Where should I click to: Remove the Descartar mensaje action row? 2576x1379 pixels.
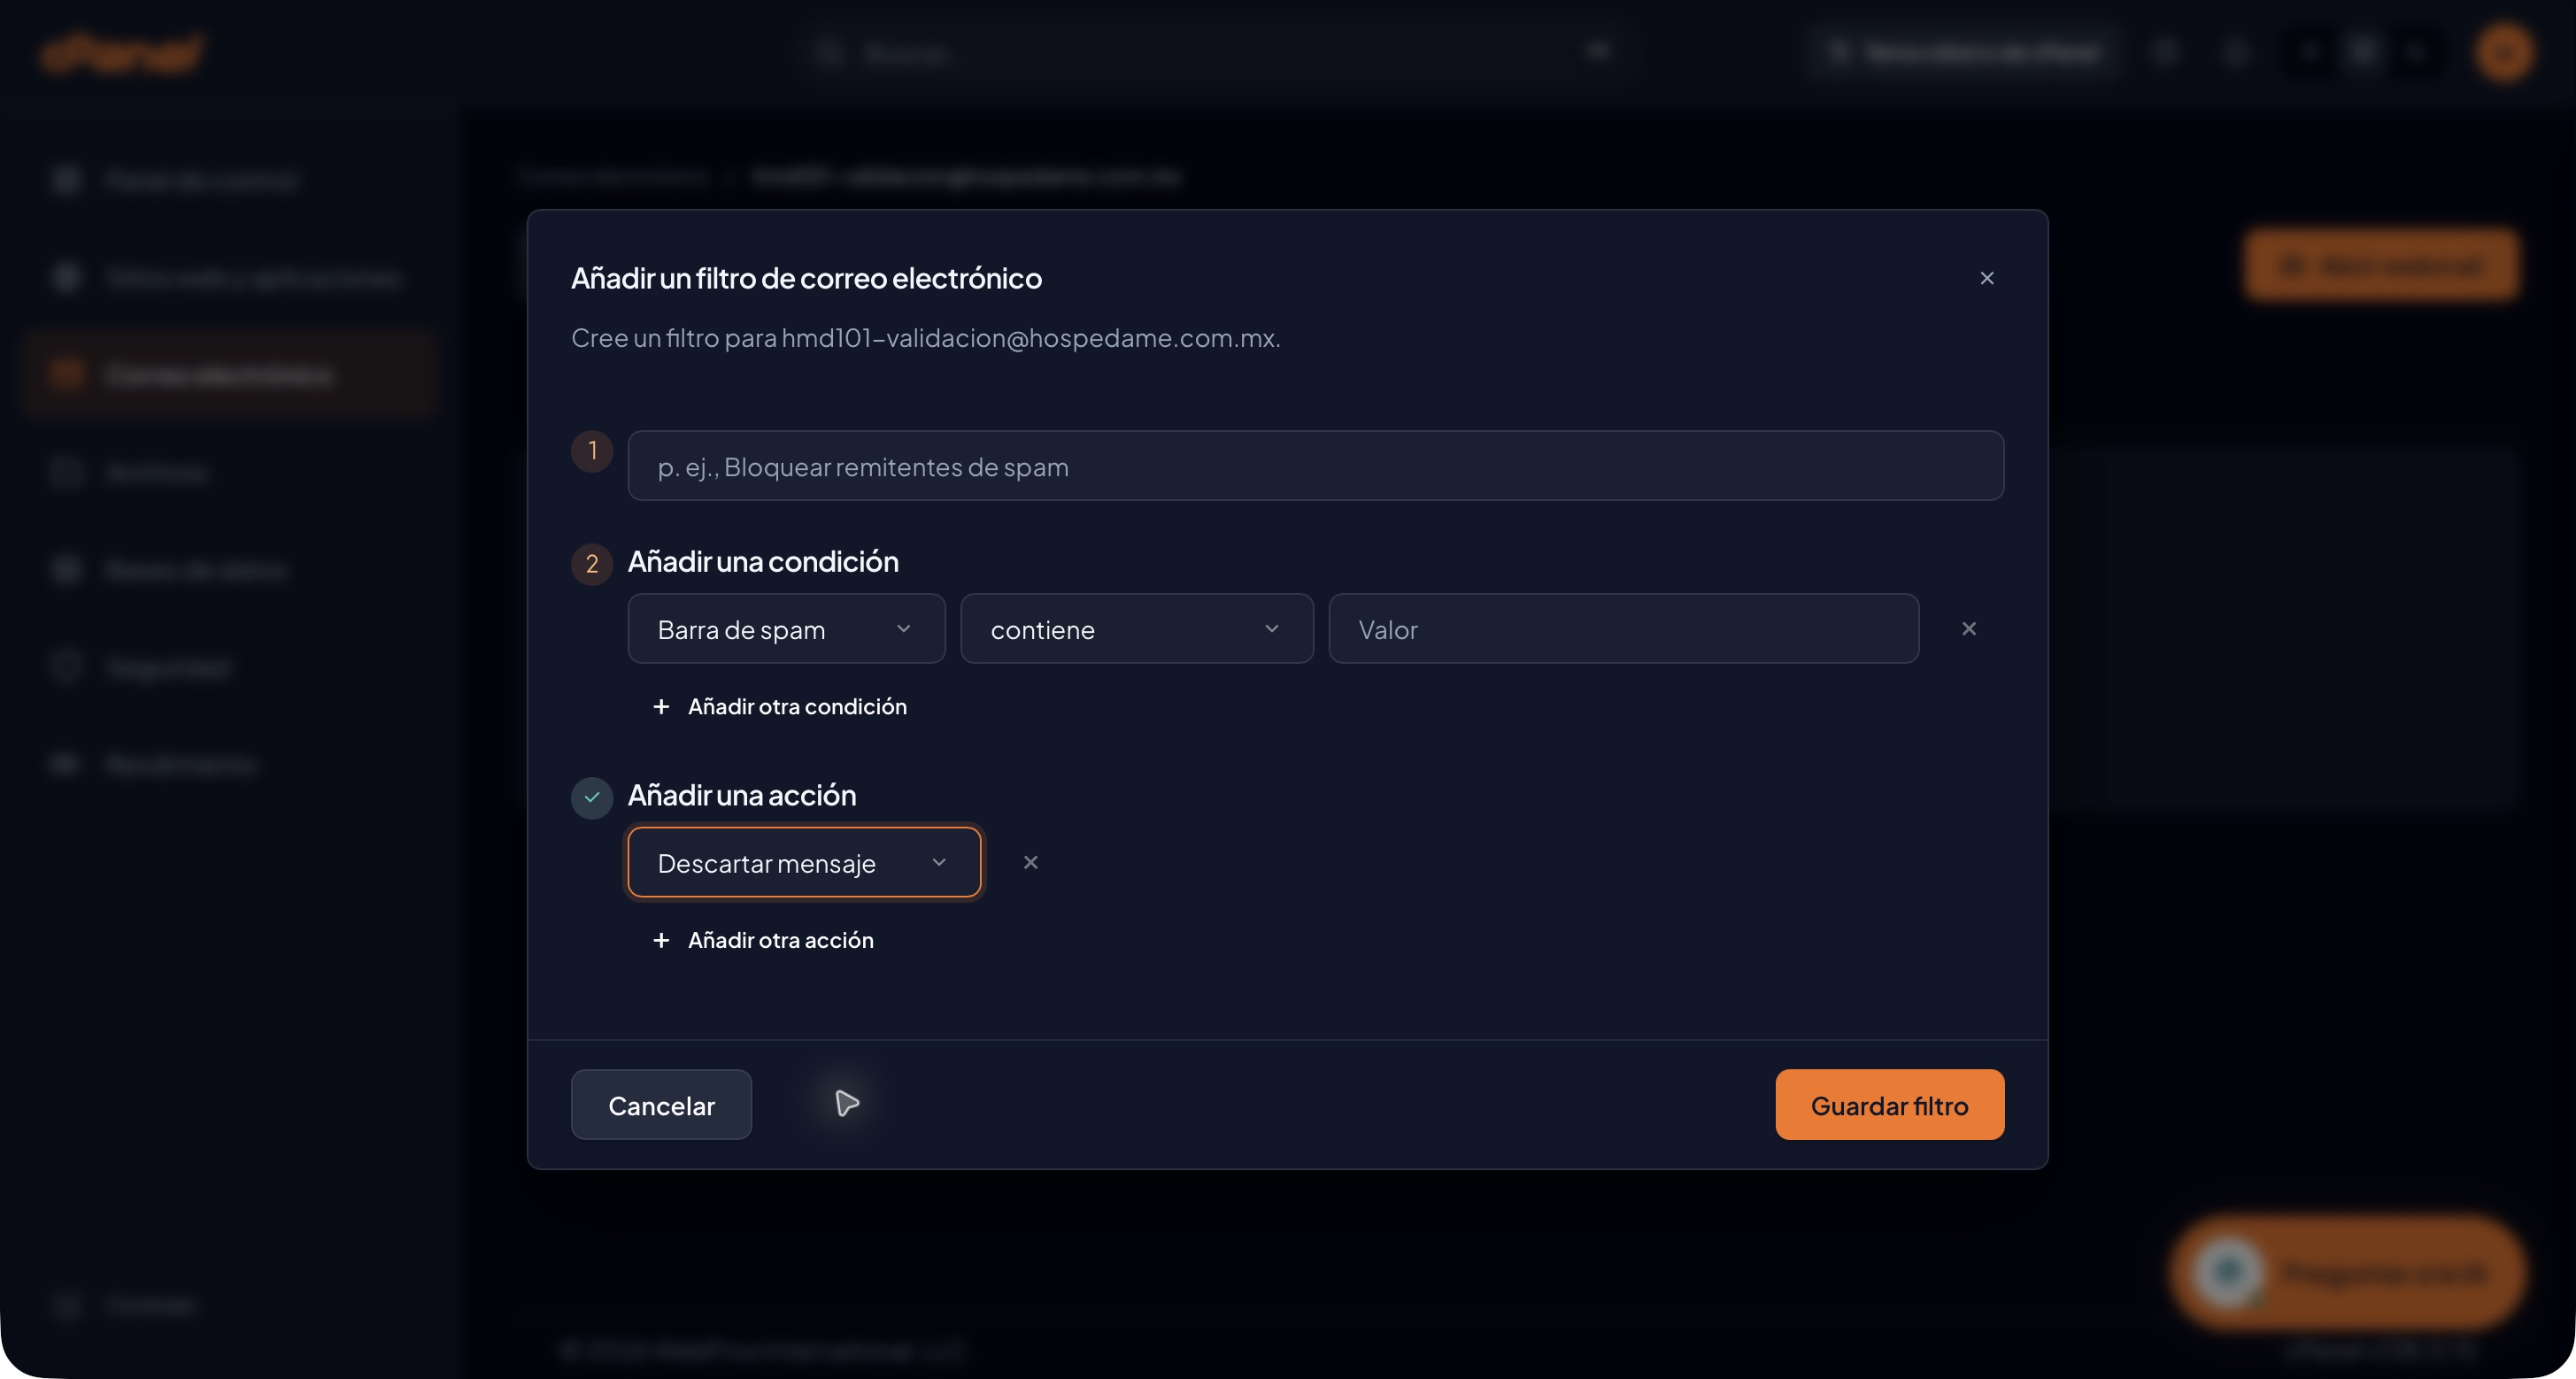(1030, 862)
